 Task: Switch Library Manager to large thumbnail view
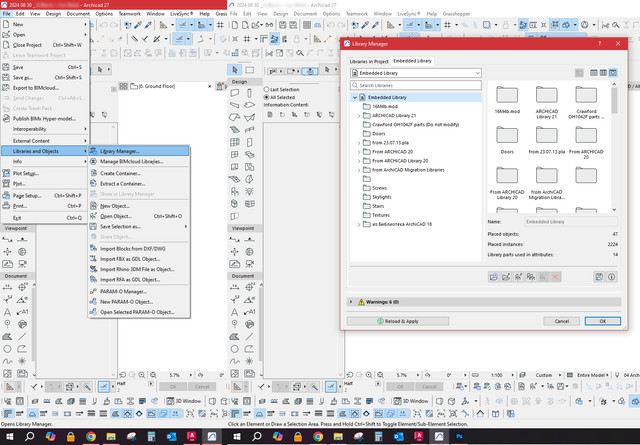(x=613, y=73)
